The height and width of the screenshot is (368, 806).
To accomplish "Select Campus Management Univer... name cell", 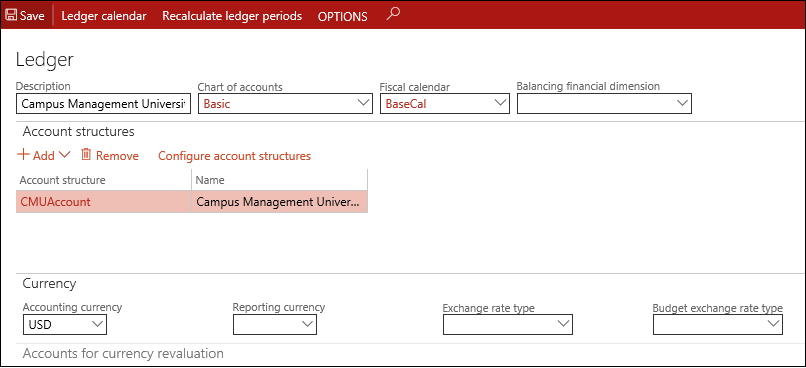I will 280,202.
